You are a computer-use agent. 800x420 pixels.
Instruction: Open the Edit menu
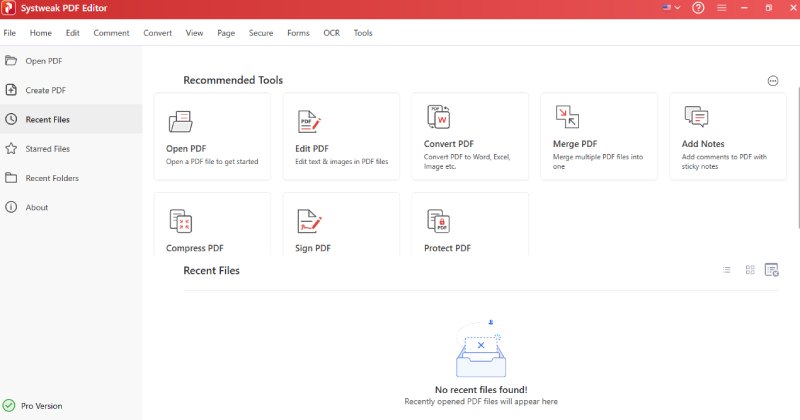pos(72,33)
